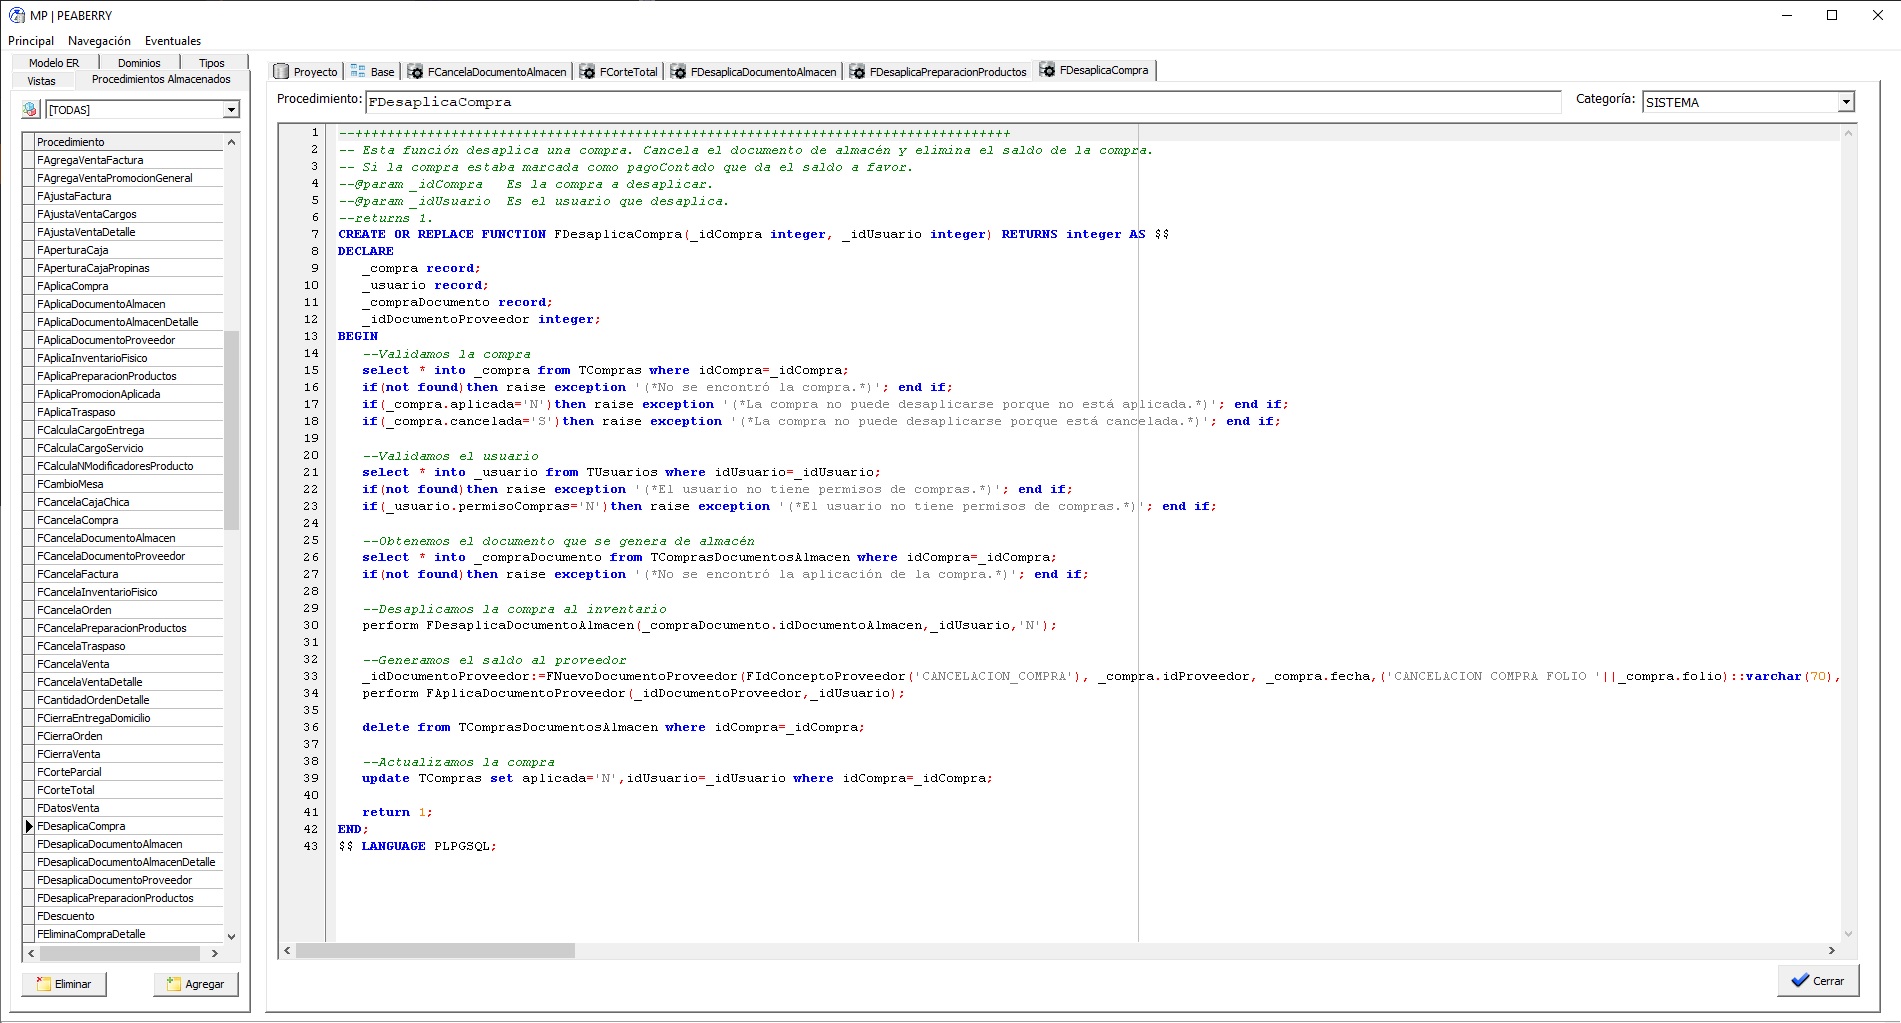Open the Principal menu
The image size is (1901, 1023).
[31, 41]
